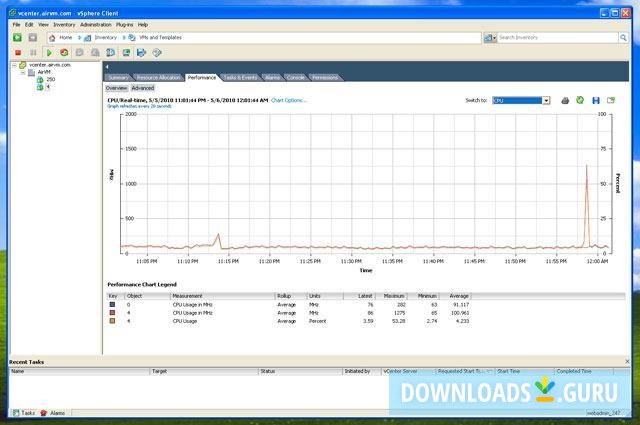Click the search magnifier icon
Image resolution: width=640 pixels, height=425 pixels.
point(623,38)
